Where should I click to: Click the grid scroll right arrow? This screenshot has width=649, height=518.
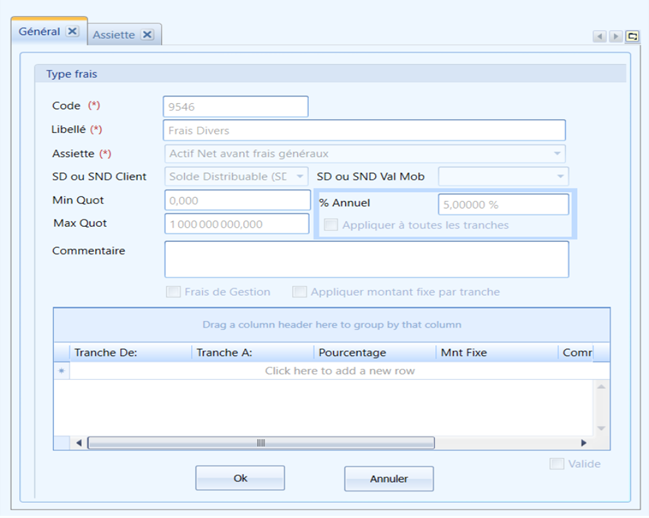(584, 443)
